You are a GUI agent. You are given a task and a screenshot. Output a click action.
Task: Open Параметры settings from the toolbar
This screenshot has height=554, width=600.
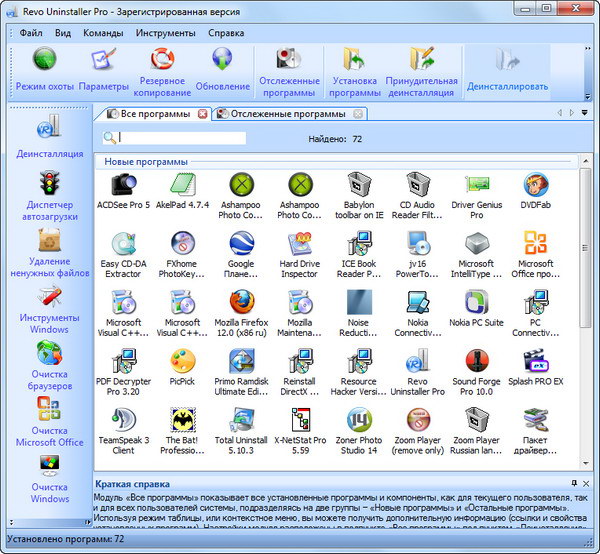(104, 62)
